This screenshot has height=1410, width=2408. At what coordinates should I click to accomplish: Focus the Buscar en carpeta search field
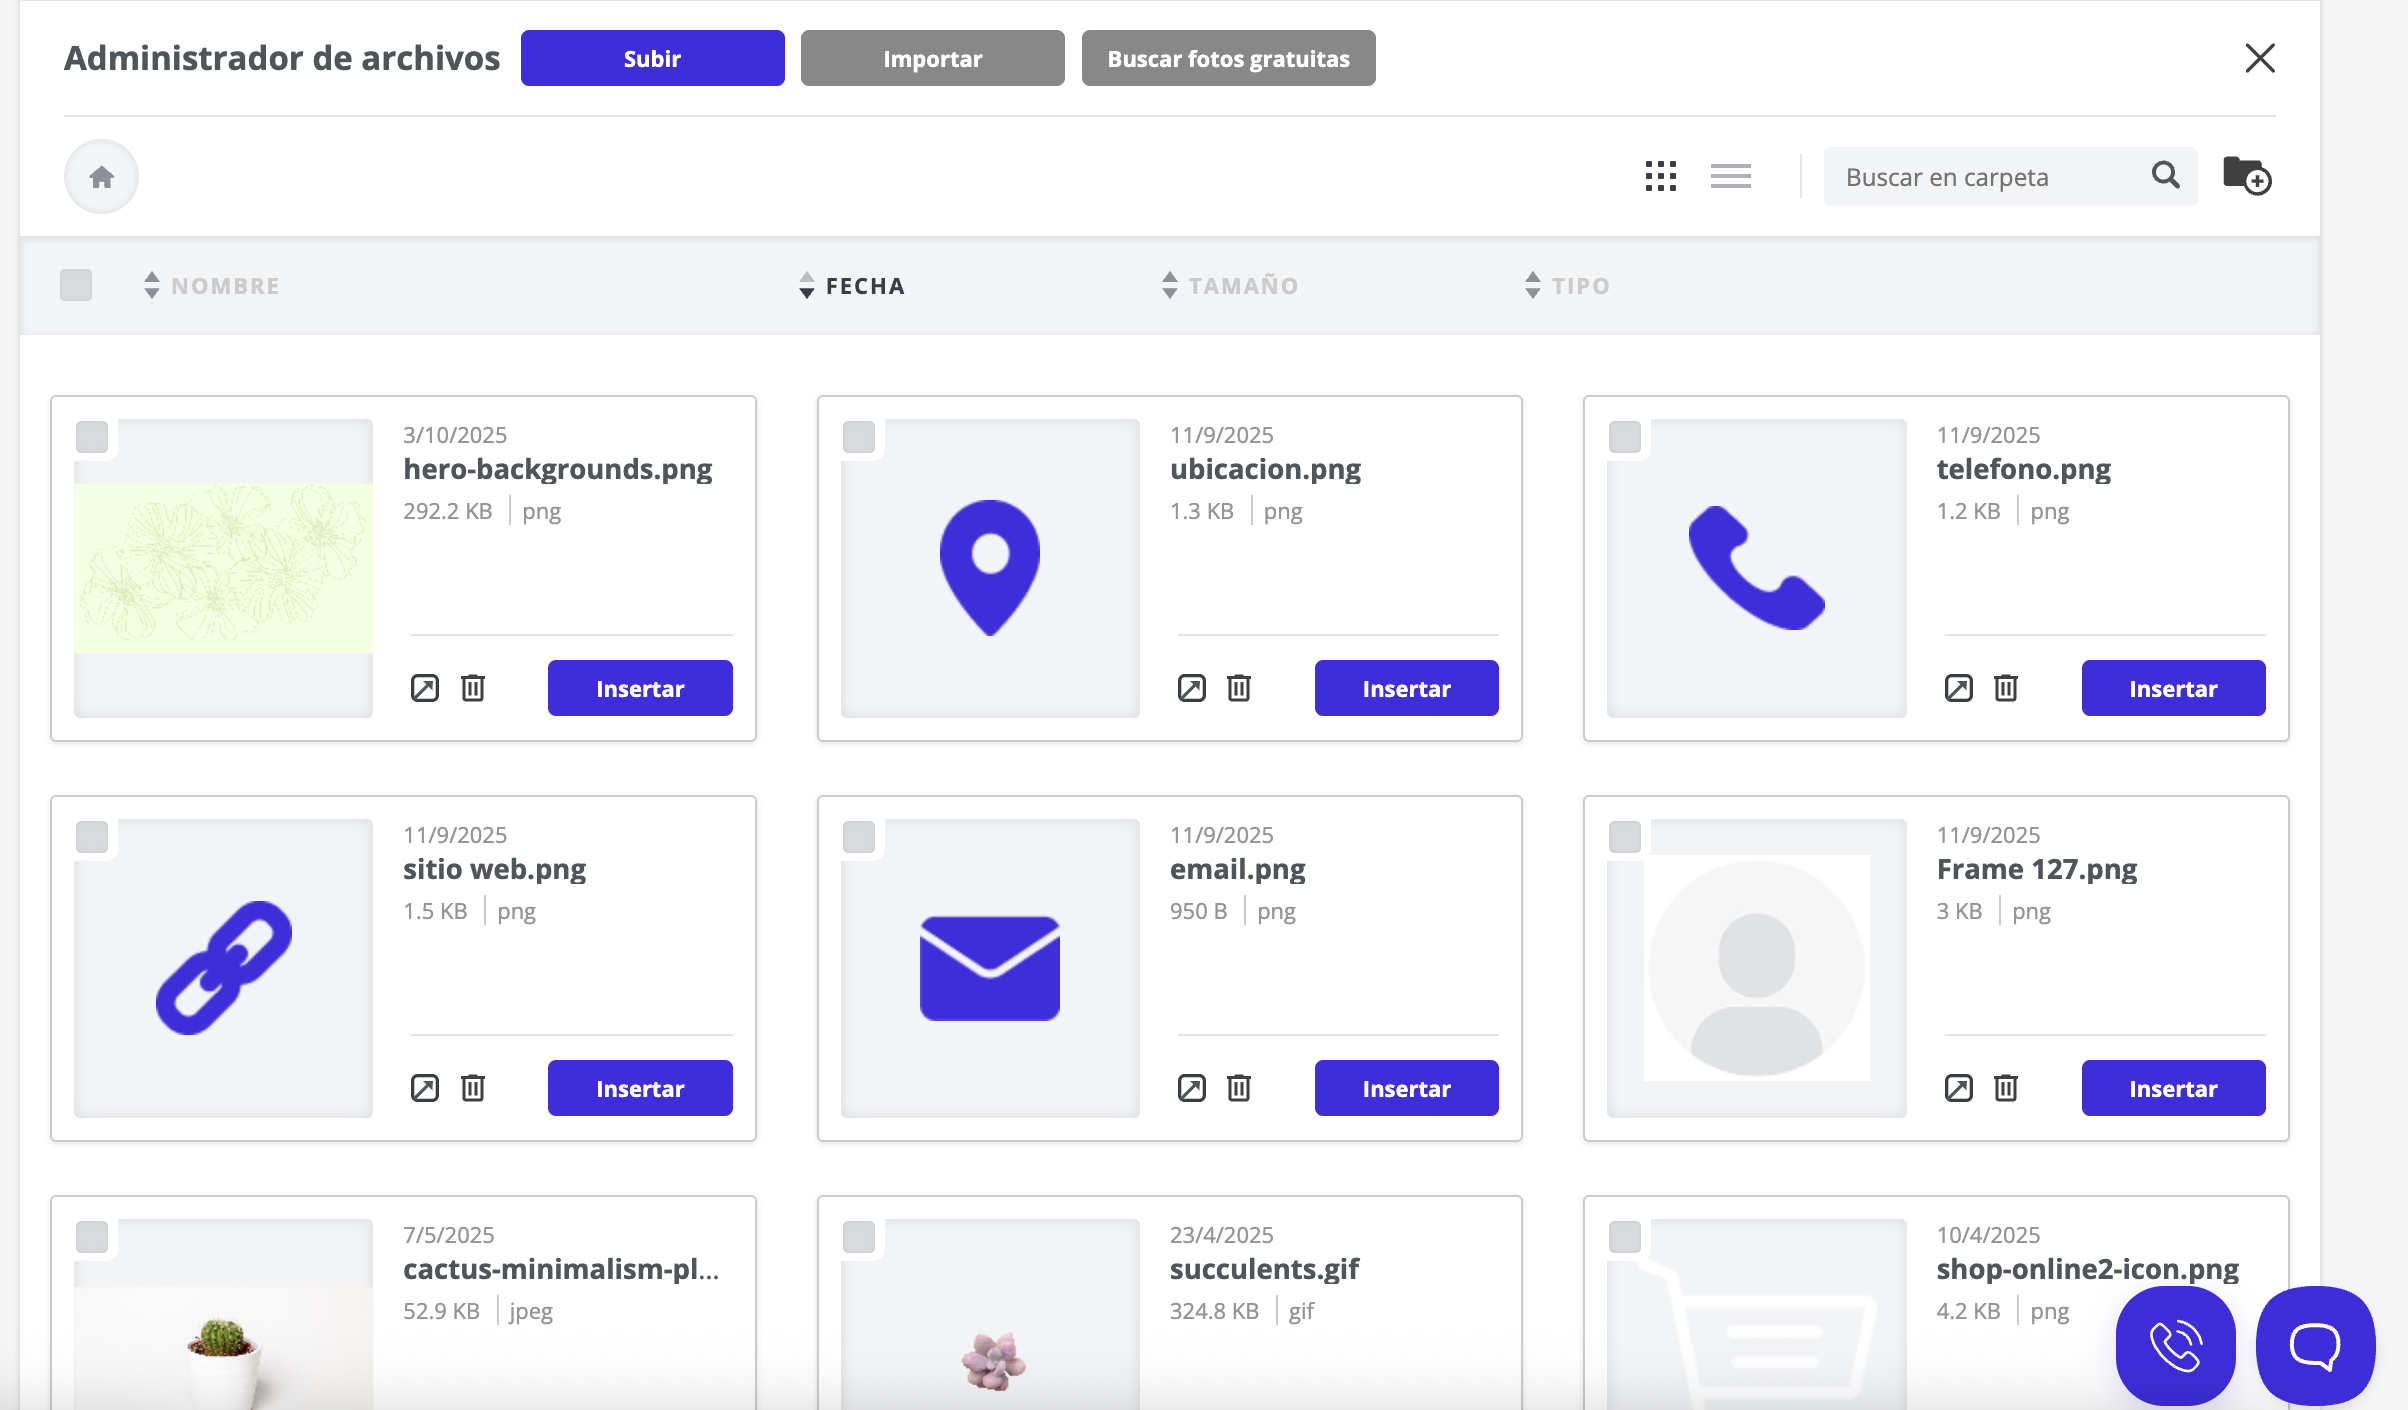pos(1980,177)
